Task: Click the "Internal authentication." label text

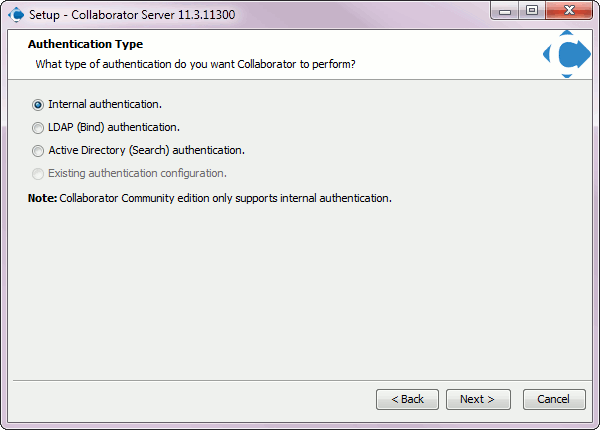Action: click(105, 104)
